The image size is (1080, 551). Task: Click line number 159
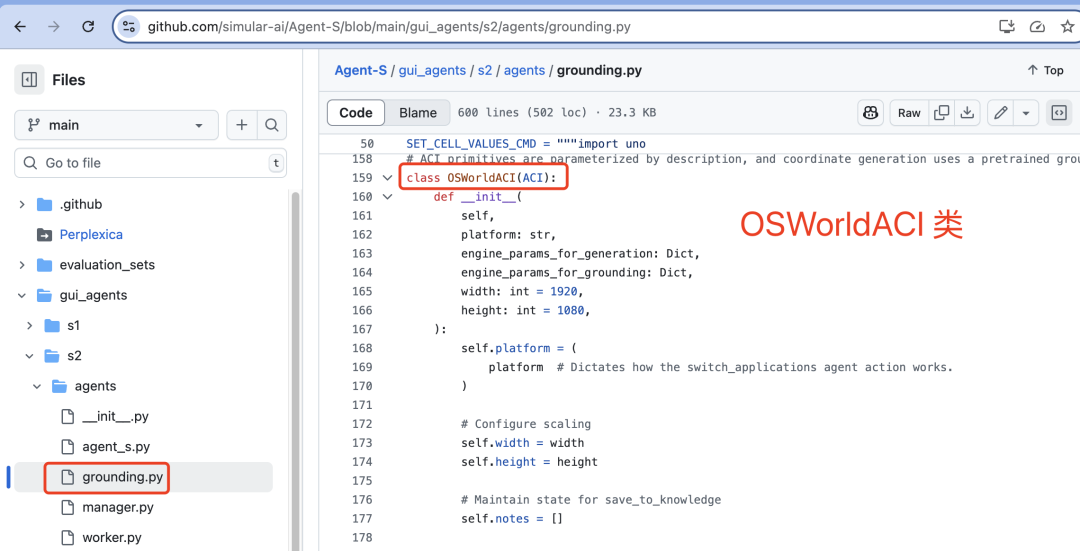pyautogui.click(x=362, y=178)
